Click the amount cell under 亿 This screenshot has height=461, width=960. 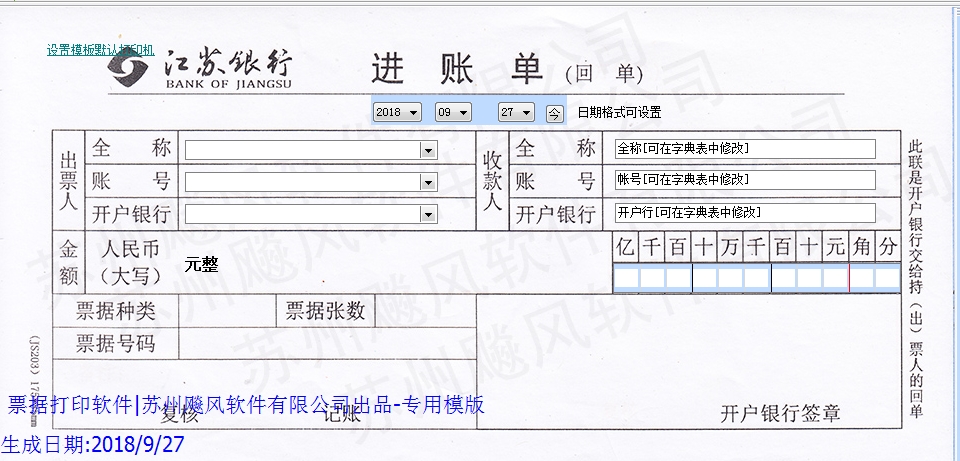coord(626,278)
